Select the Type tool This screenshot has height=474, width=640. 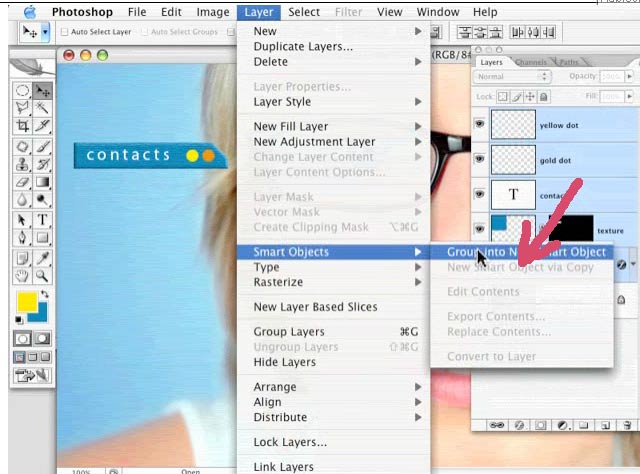pyautogui.click(x=42, y=220)
